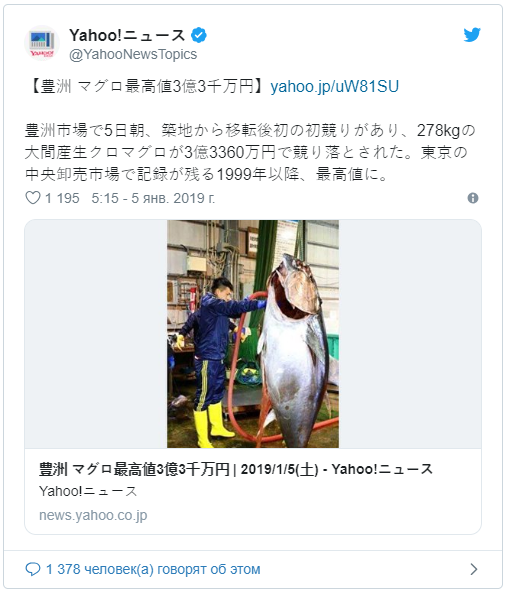Click the blue verified badge icon
509x592 pixels.
click(x=199, y=35)
